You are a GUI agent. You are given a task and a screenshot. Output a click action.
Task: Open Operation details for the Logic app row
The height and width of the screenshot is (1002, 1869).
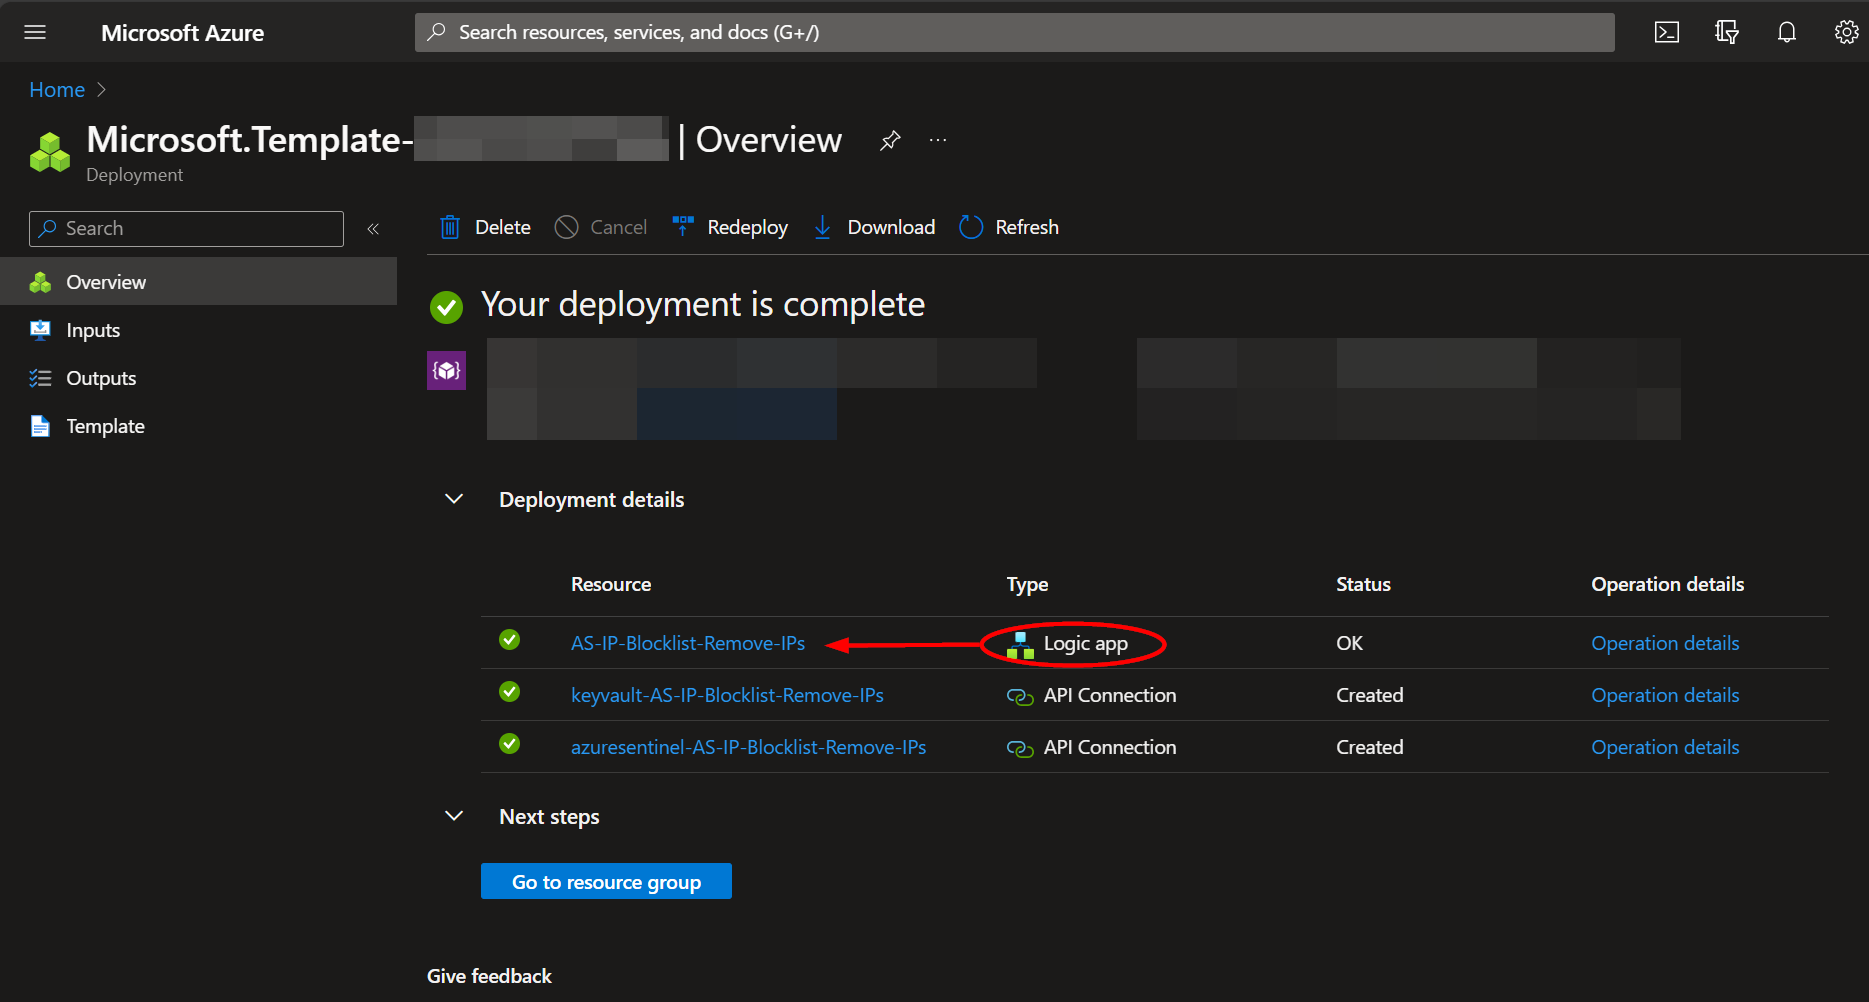[1665, 643]
